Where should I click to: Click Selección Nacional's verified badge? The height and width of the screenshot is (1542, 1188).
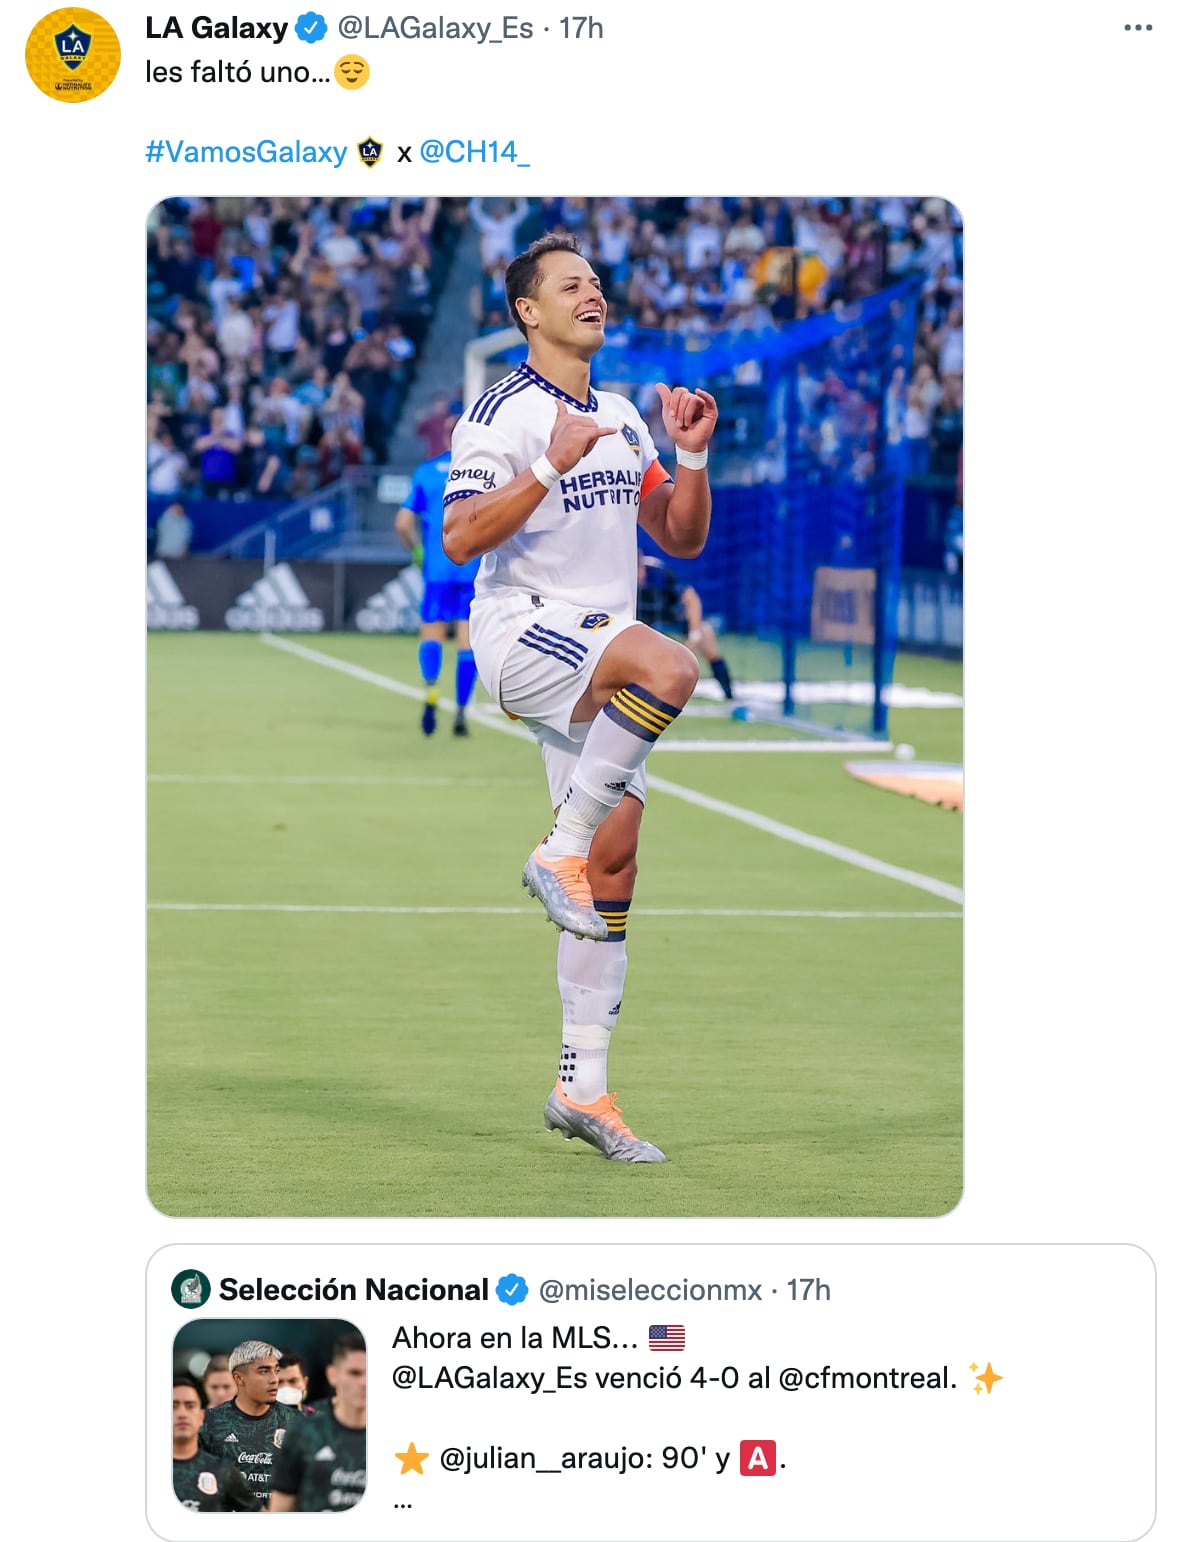click(x=512, y=1290)
